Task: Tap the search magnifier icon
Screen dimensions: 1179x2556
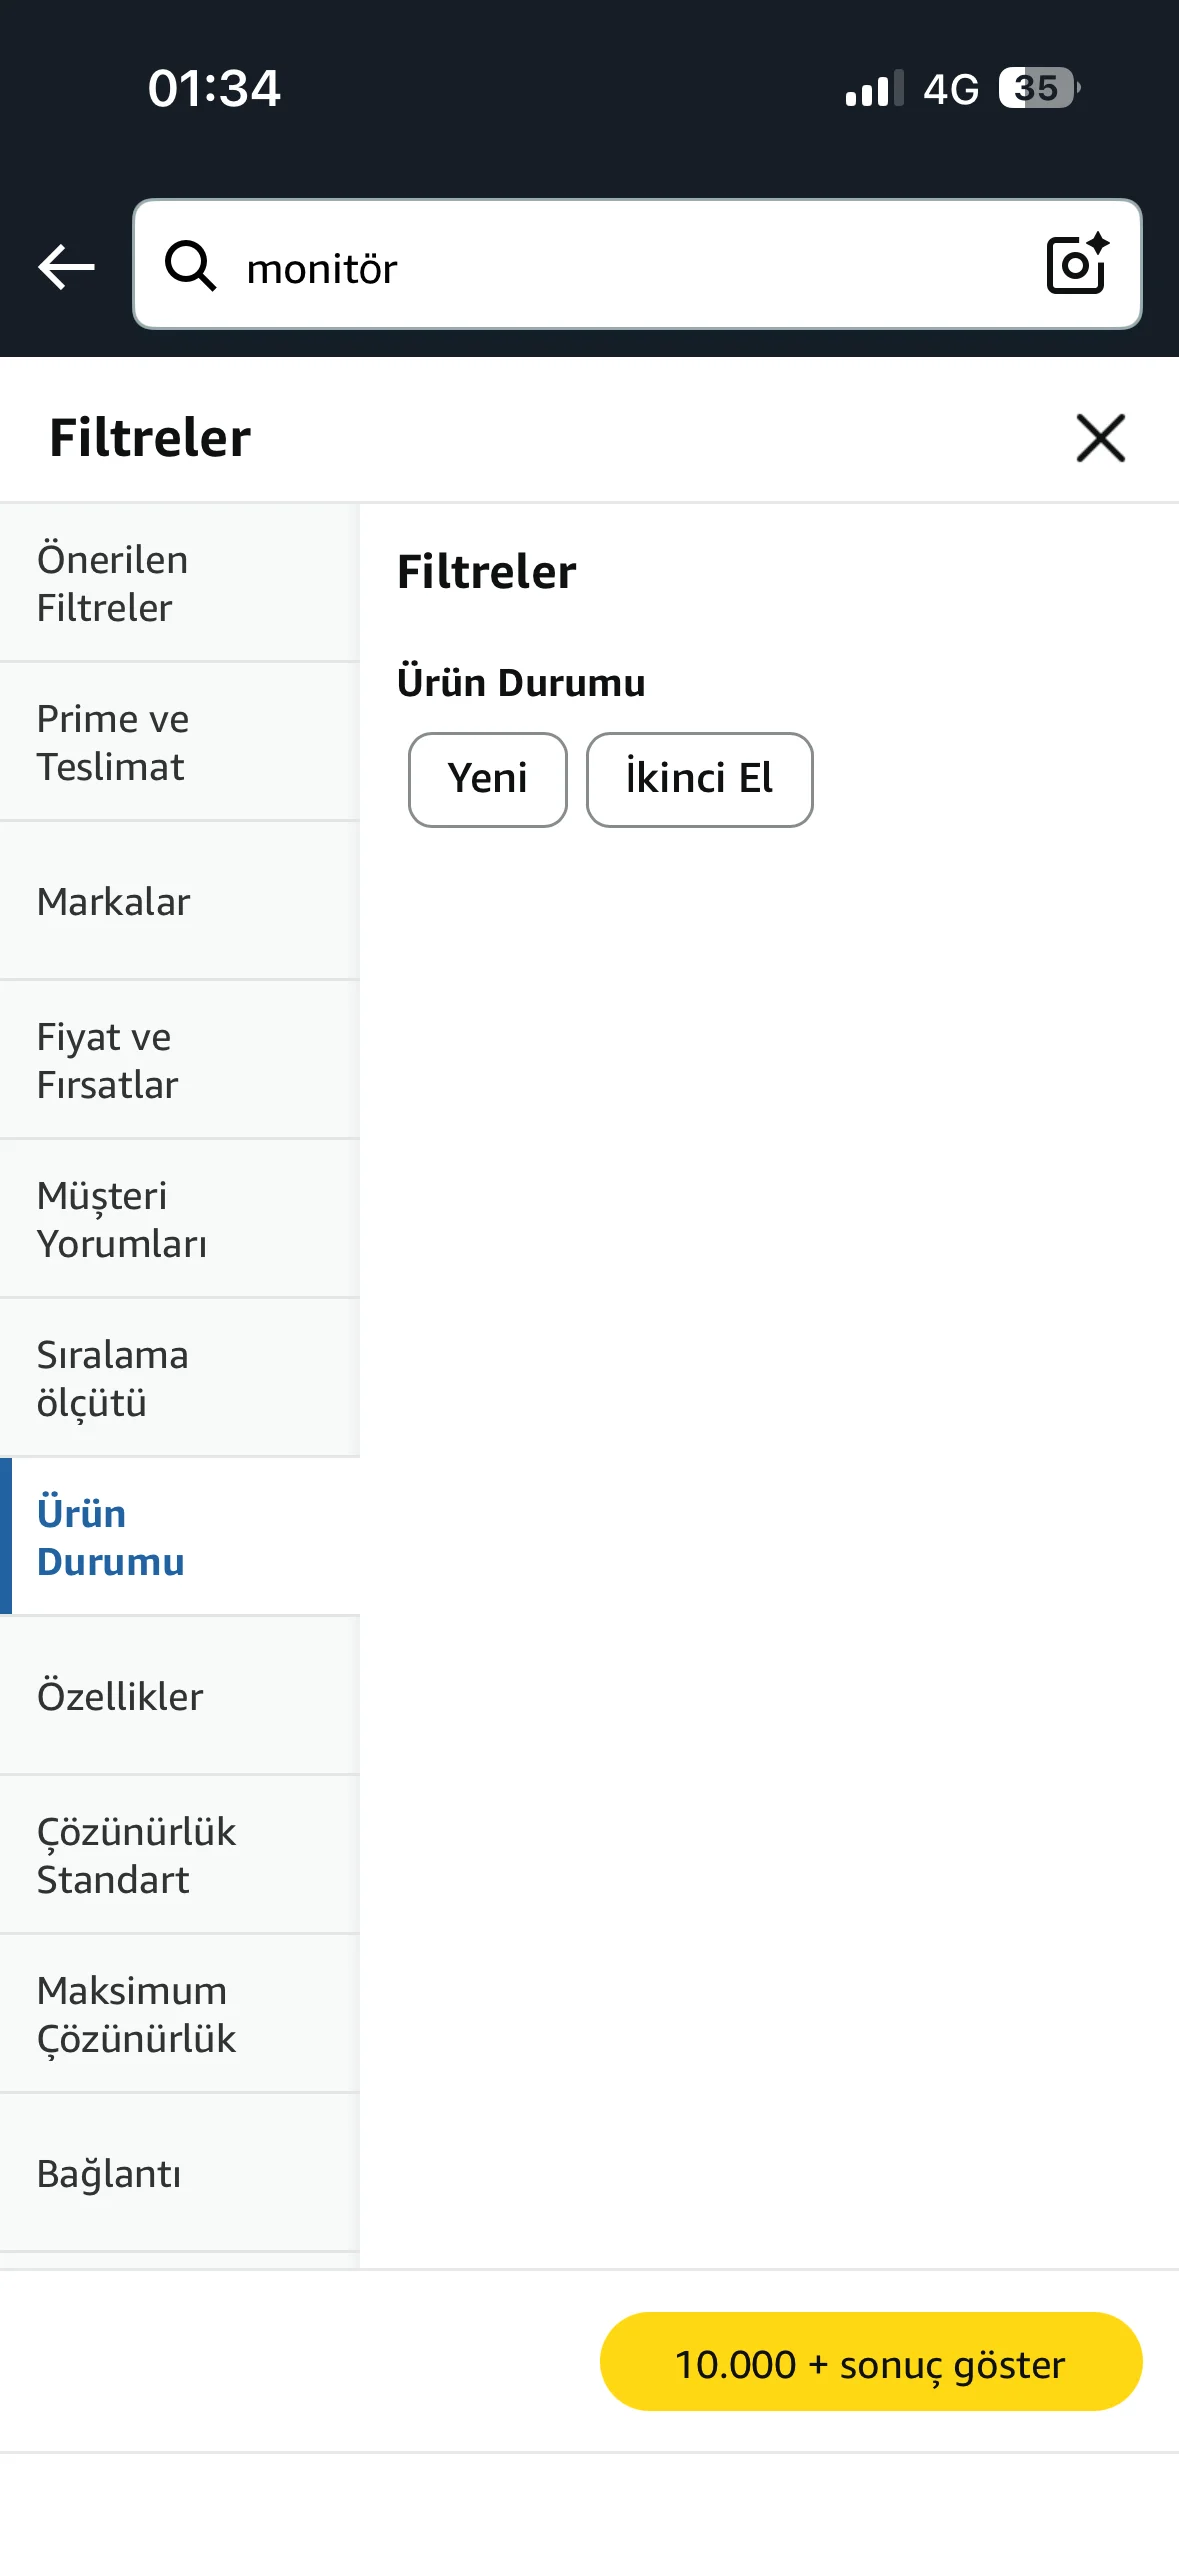Action: [190, 266]
